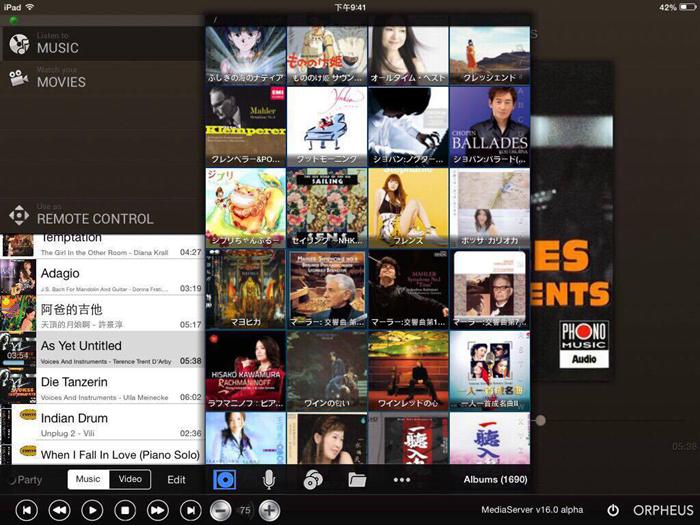Toggle the Party mode button
700x525 pixels.
(x=26, y=480)
